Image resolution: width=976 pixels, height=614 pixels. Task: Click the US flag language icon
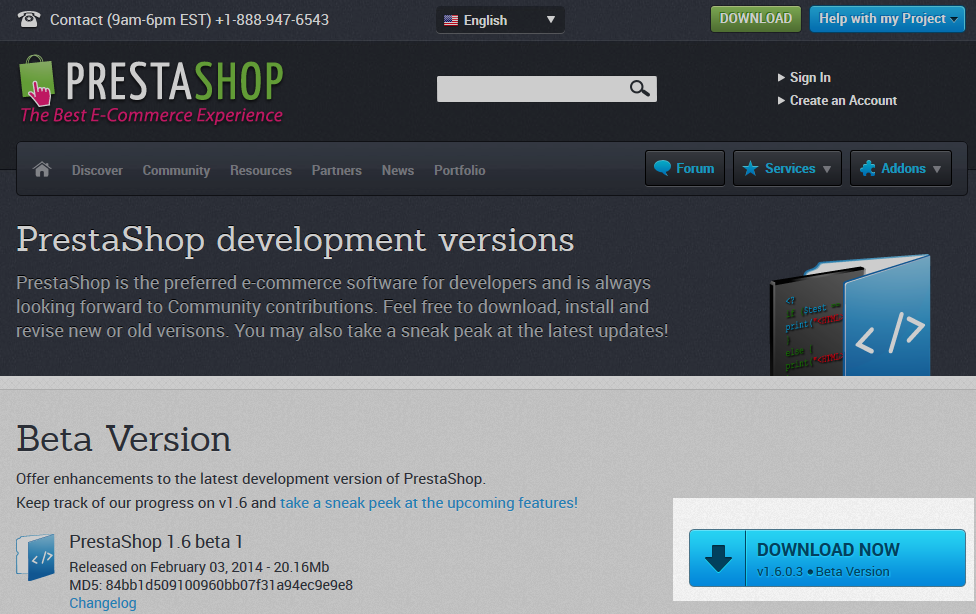coord(451,21)
